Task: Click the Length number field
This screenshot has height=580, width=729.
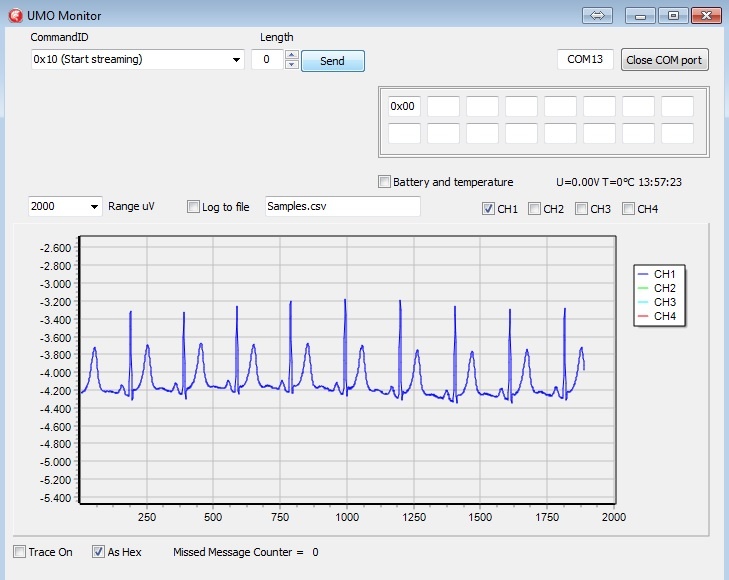Action: pos(267,59)
